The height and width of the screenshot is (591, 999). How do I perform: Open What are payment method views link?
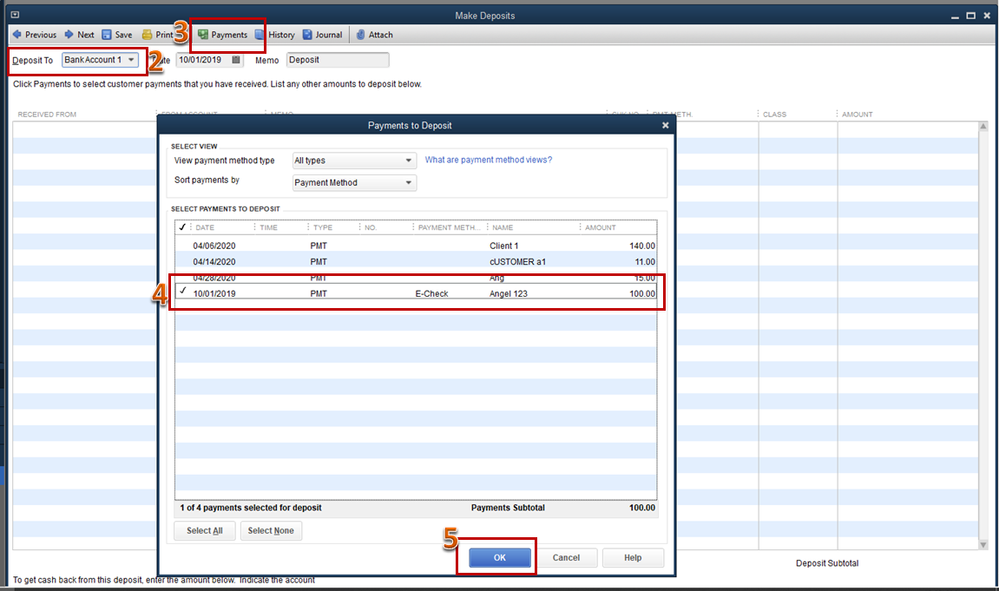click(488, 160)
